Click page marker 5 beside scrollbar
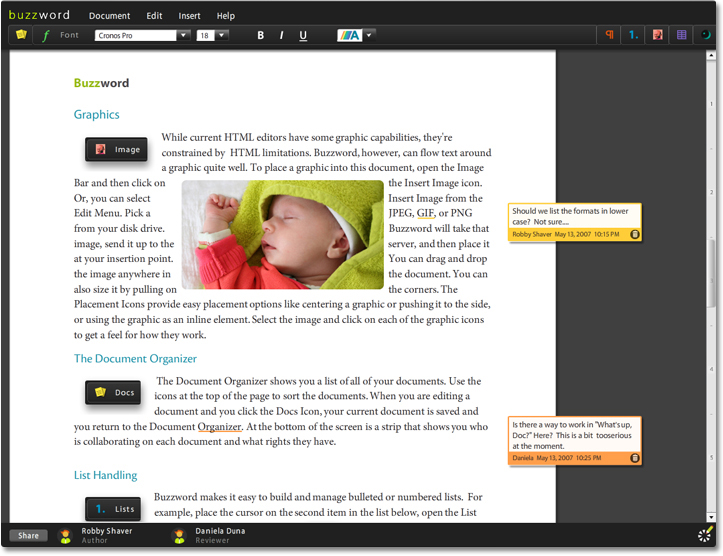The height and width of the screenshot is (556, 723). (712, 457)
